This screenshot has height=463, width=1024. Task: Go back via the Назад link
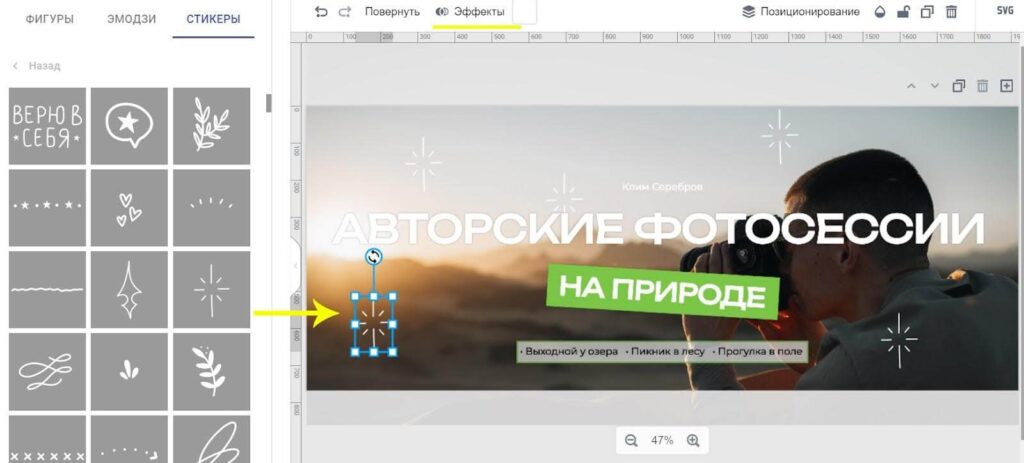click(37, 66)
